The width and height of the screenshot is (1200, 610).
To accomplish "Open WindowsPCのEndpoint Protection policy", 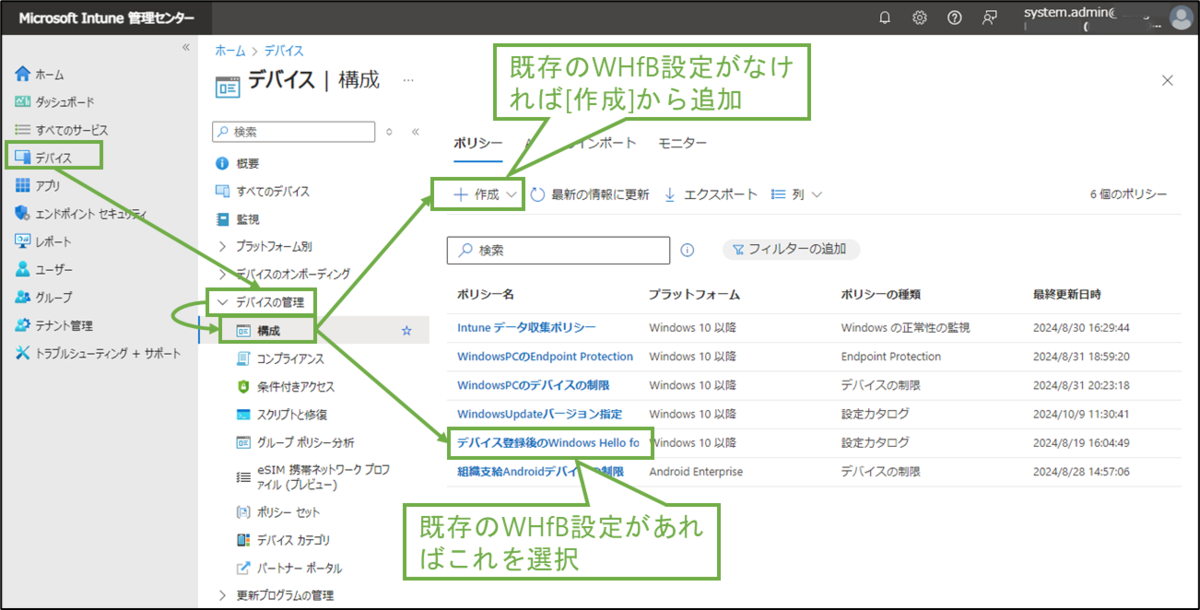I will click(x=545, y=356).
